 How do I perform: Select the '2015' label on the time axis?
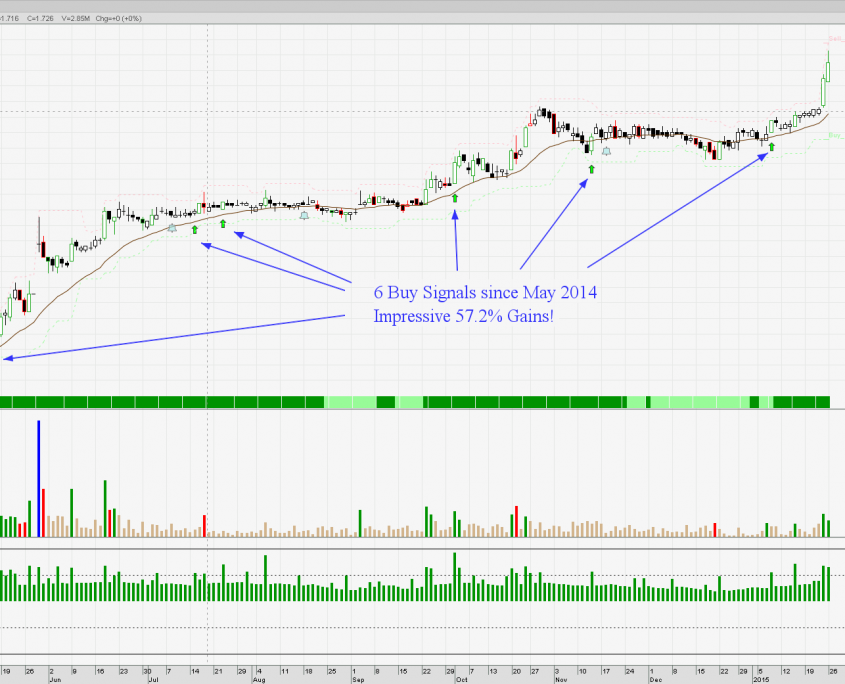click(760, 679)
